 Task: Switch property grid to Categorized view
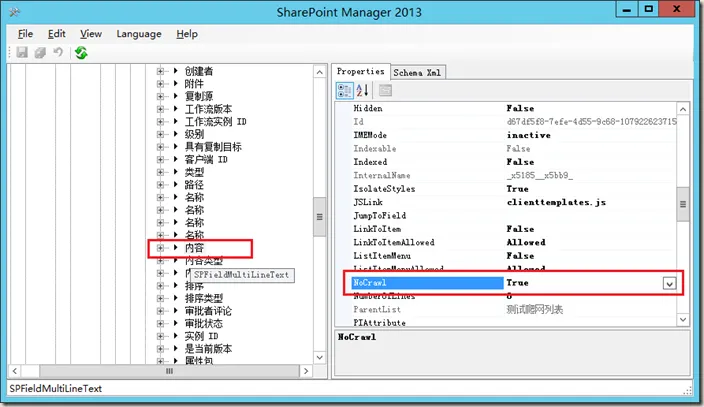coord(344,90)
